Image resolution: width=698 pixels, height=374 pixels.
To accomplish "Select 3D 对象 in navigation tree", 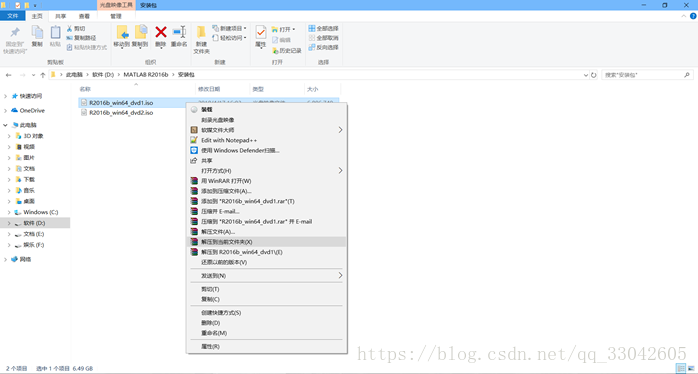I will point(33,136).
